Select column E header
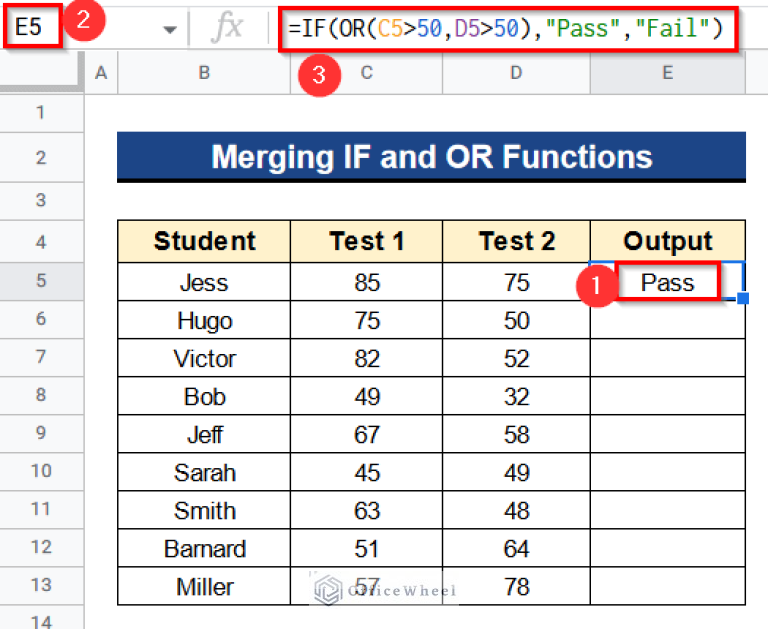The height and width of the screenshot is (629, 768). pyautogui.click(x=667, y=71)
